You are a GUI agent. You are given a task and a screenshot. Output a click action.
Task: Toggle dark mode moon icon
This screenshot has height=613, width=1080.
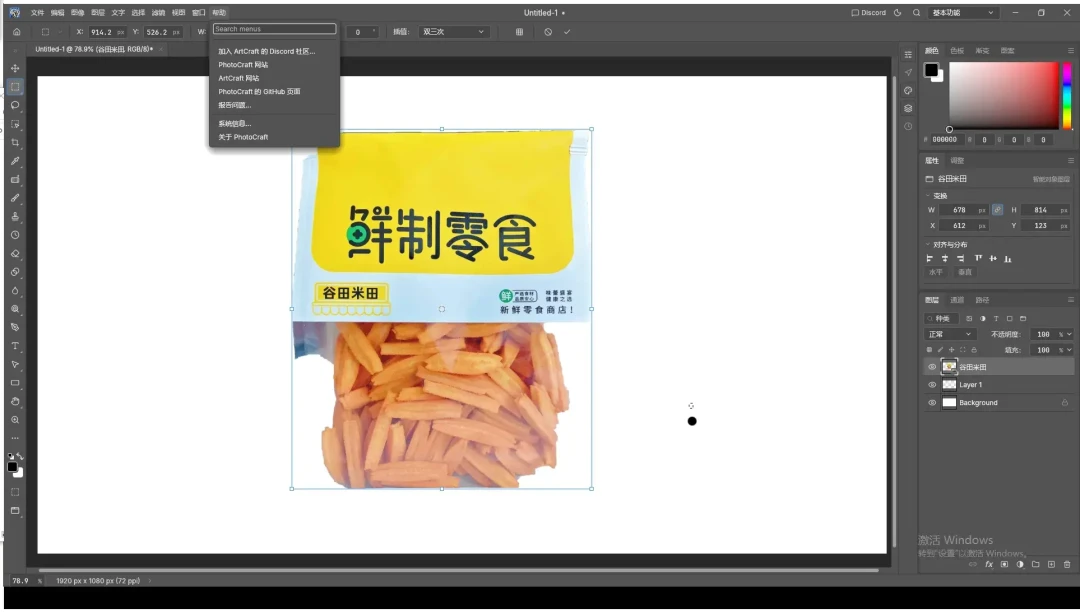pyautogui.click(x=897, y=12)
